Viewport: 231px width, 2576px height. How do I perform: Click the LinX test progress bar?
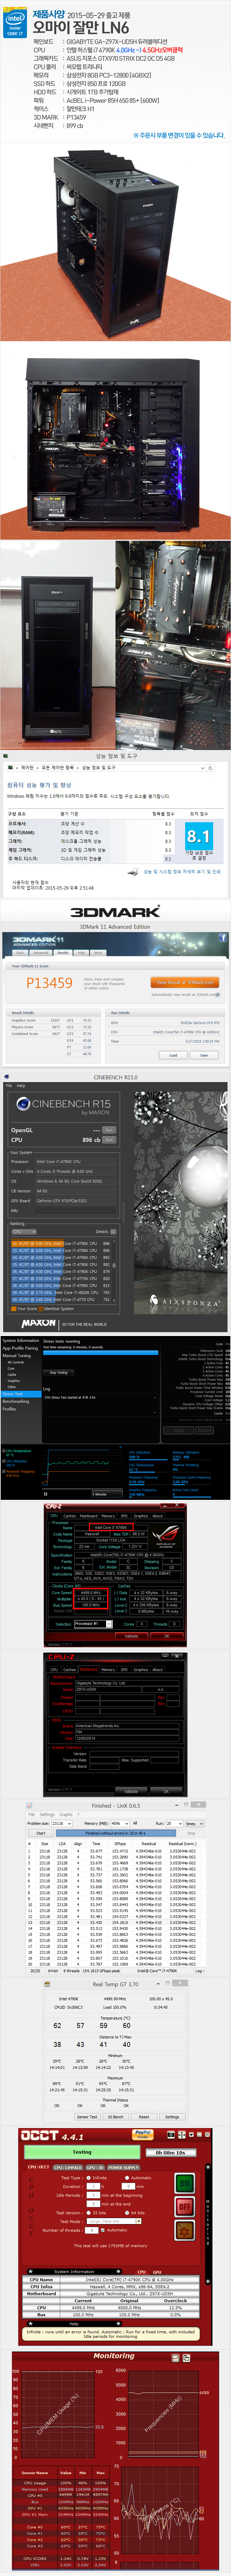coord(116,1833)
